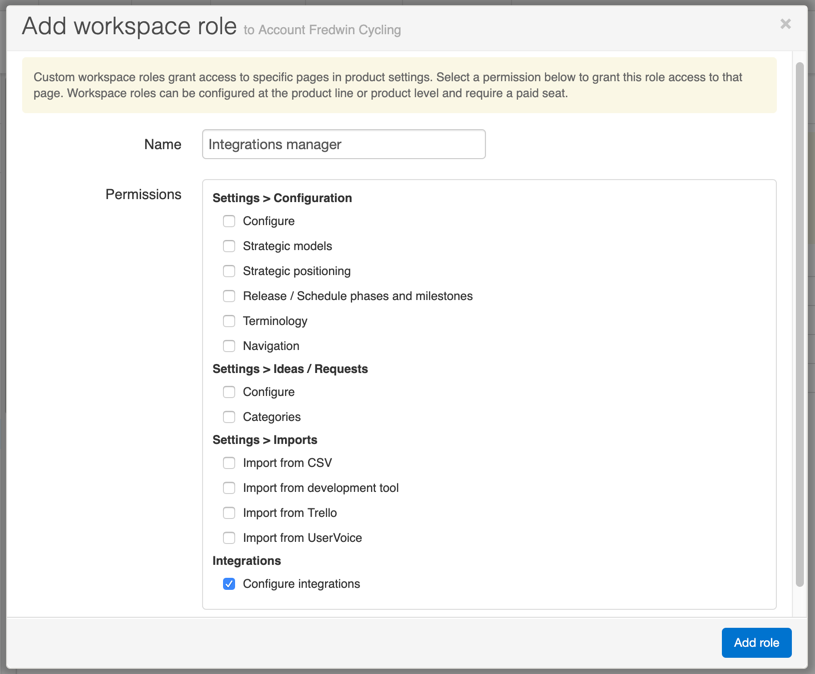The width and height of the screenshot is (815, 674).
Task: Check the Import from Trello option
Action: (x=229, y=513)
